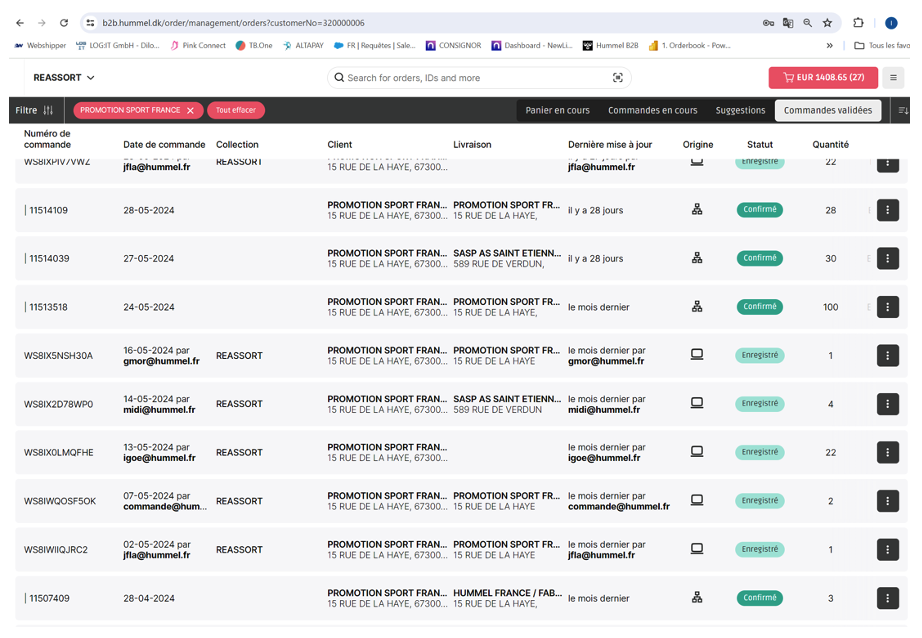The image size is (922, 638).
Task: Click the Confirmé status of order 11507409
Action: (x=760, y=597)
